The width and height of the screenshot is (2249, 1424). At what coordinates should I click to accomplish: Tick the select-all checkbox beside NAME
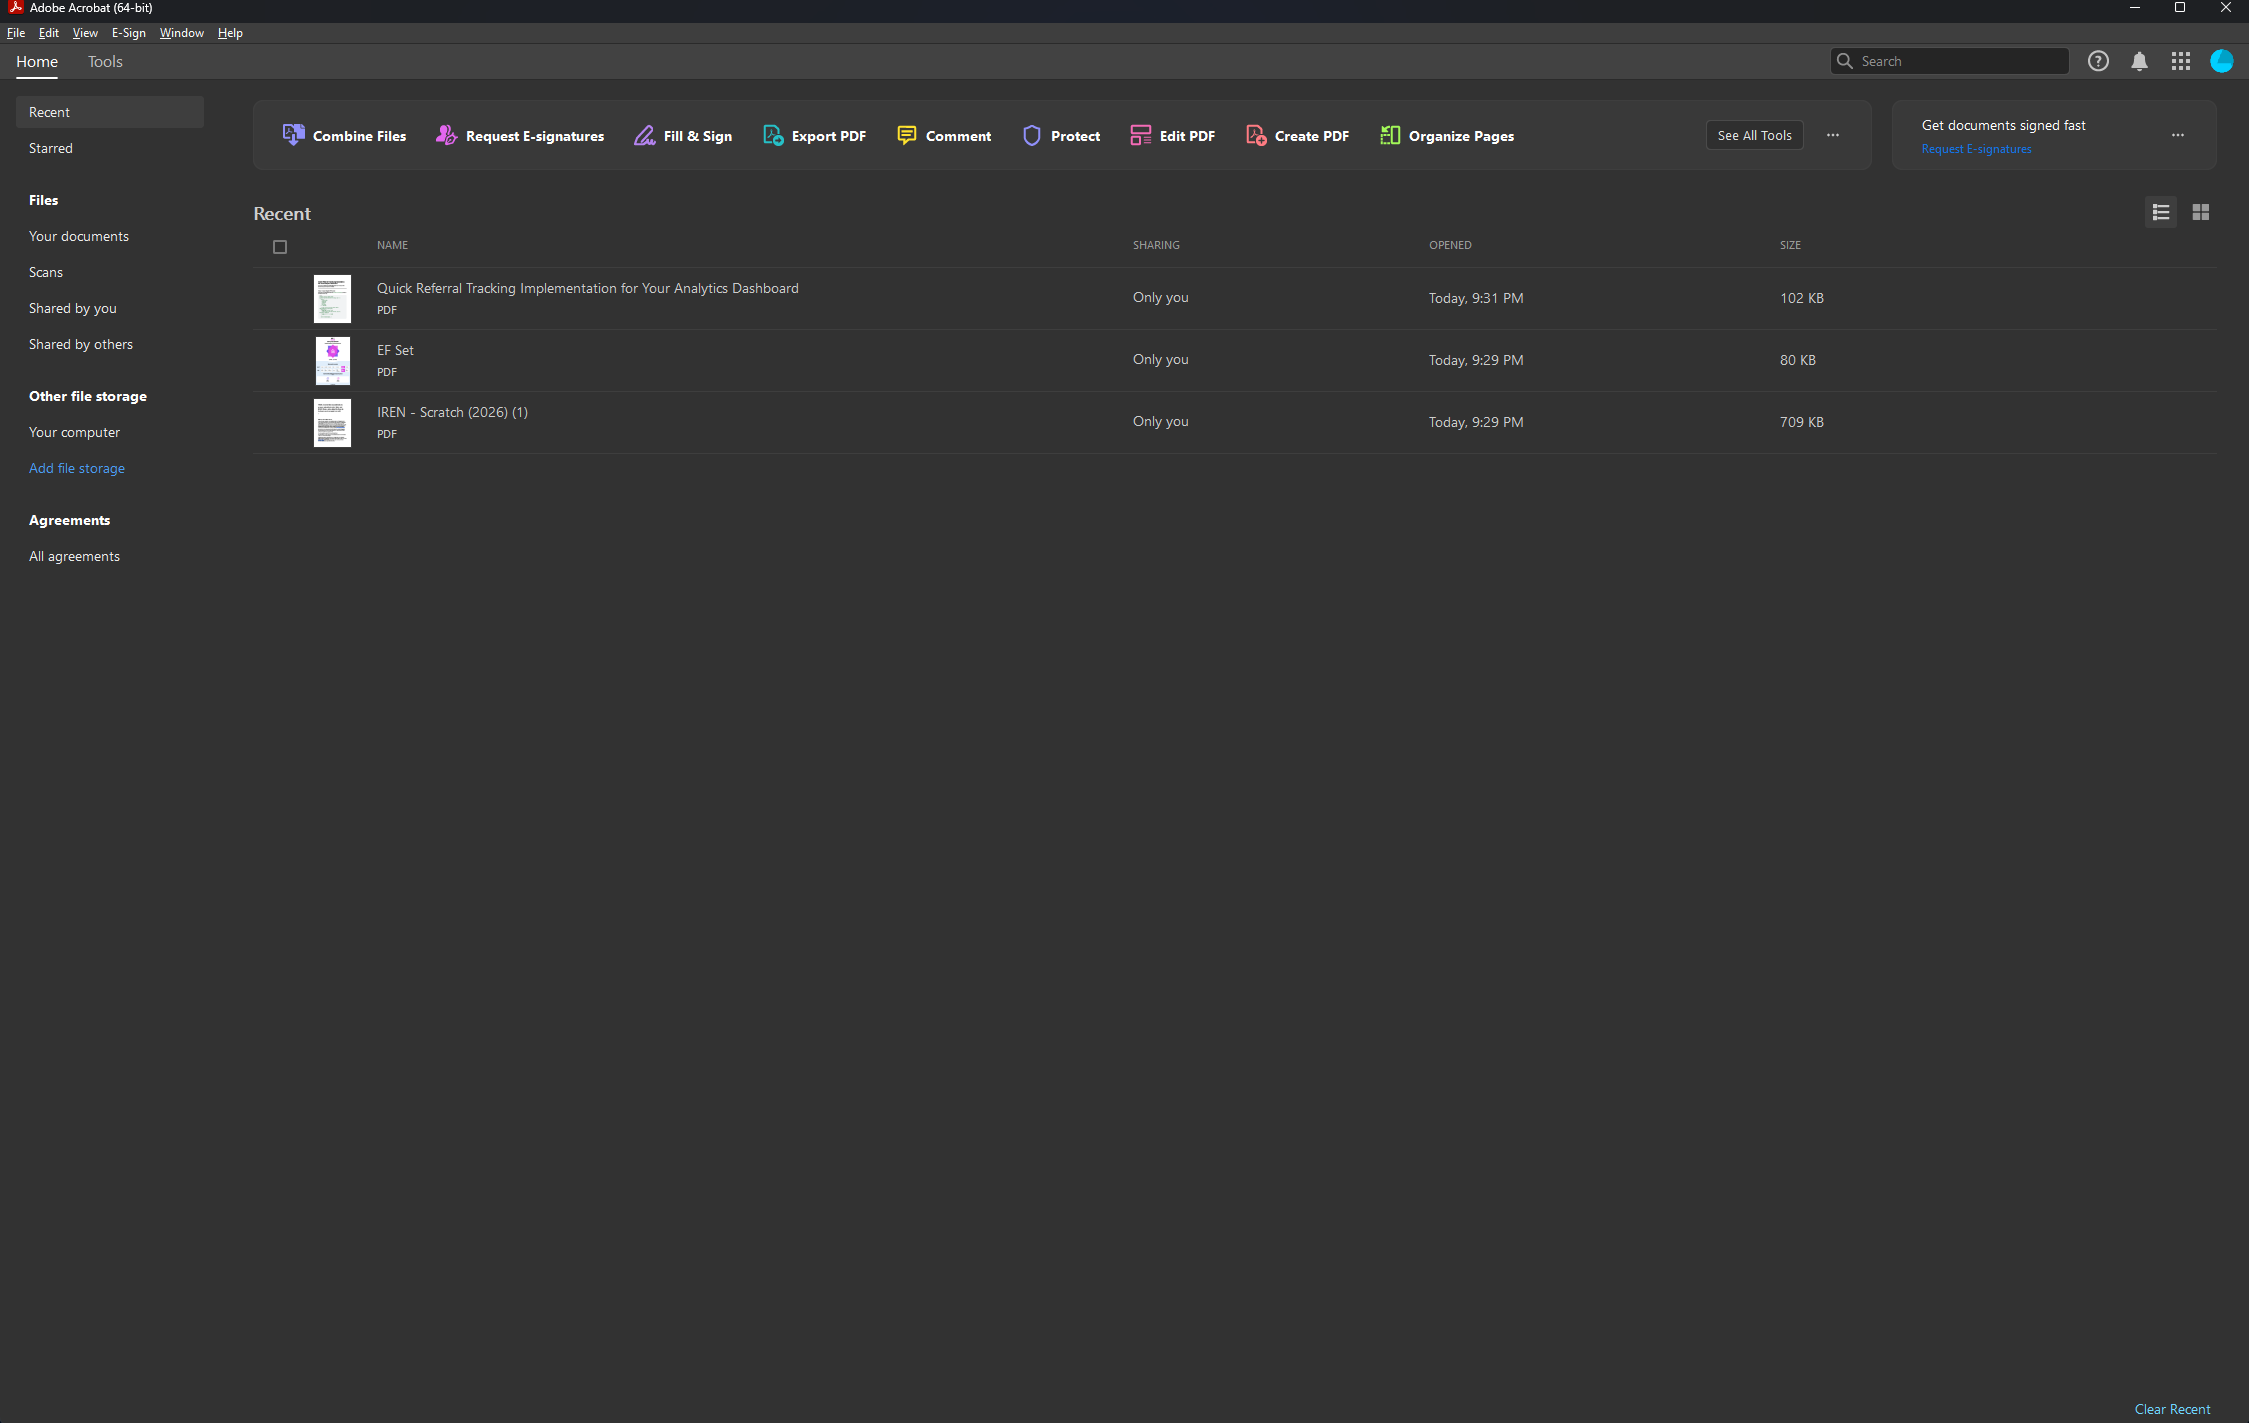coord(280,247)
